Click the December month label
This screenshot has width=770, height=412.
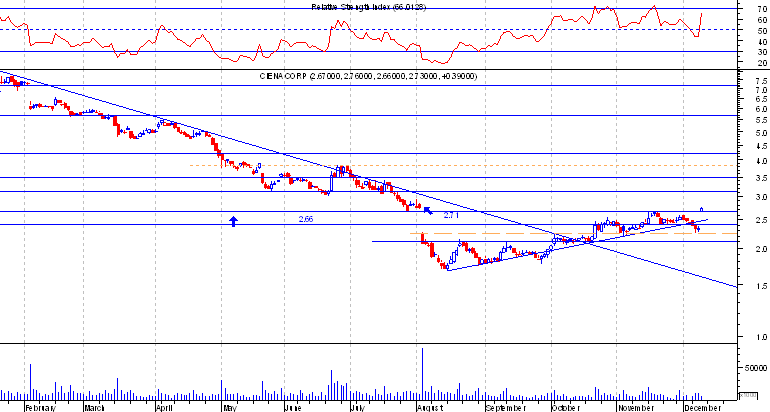(702, 408)
